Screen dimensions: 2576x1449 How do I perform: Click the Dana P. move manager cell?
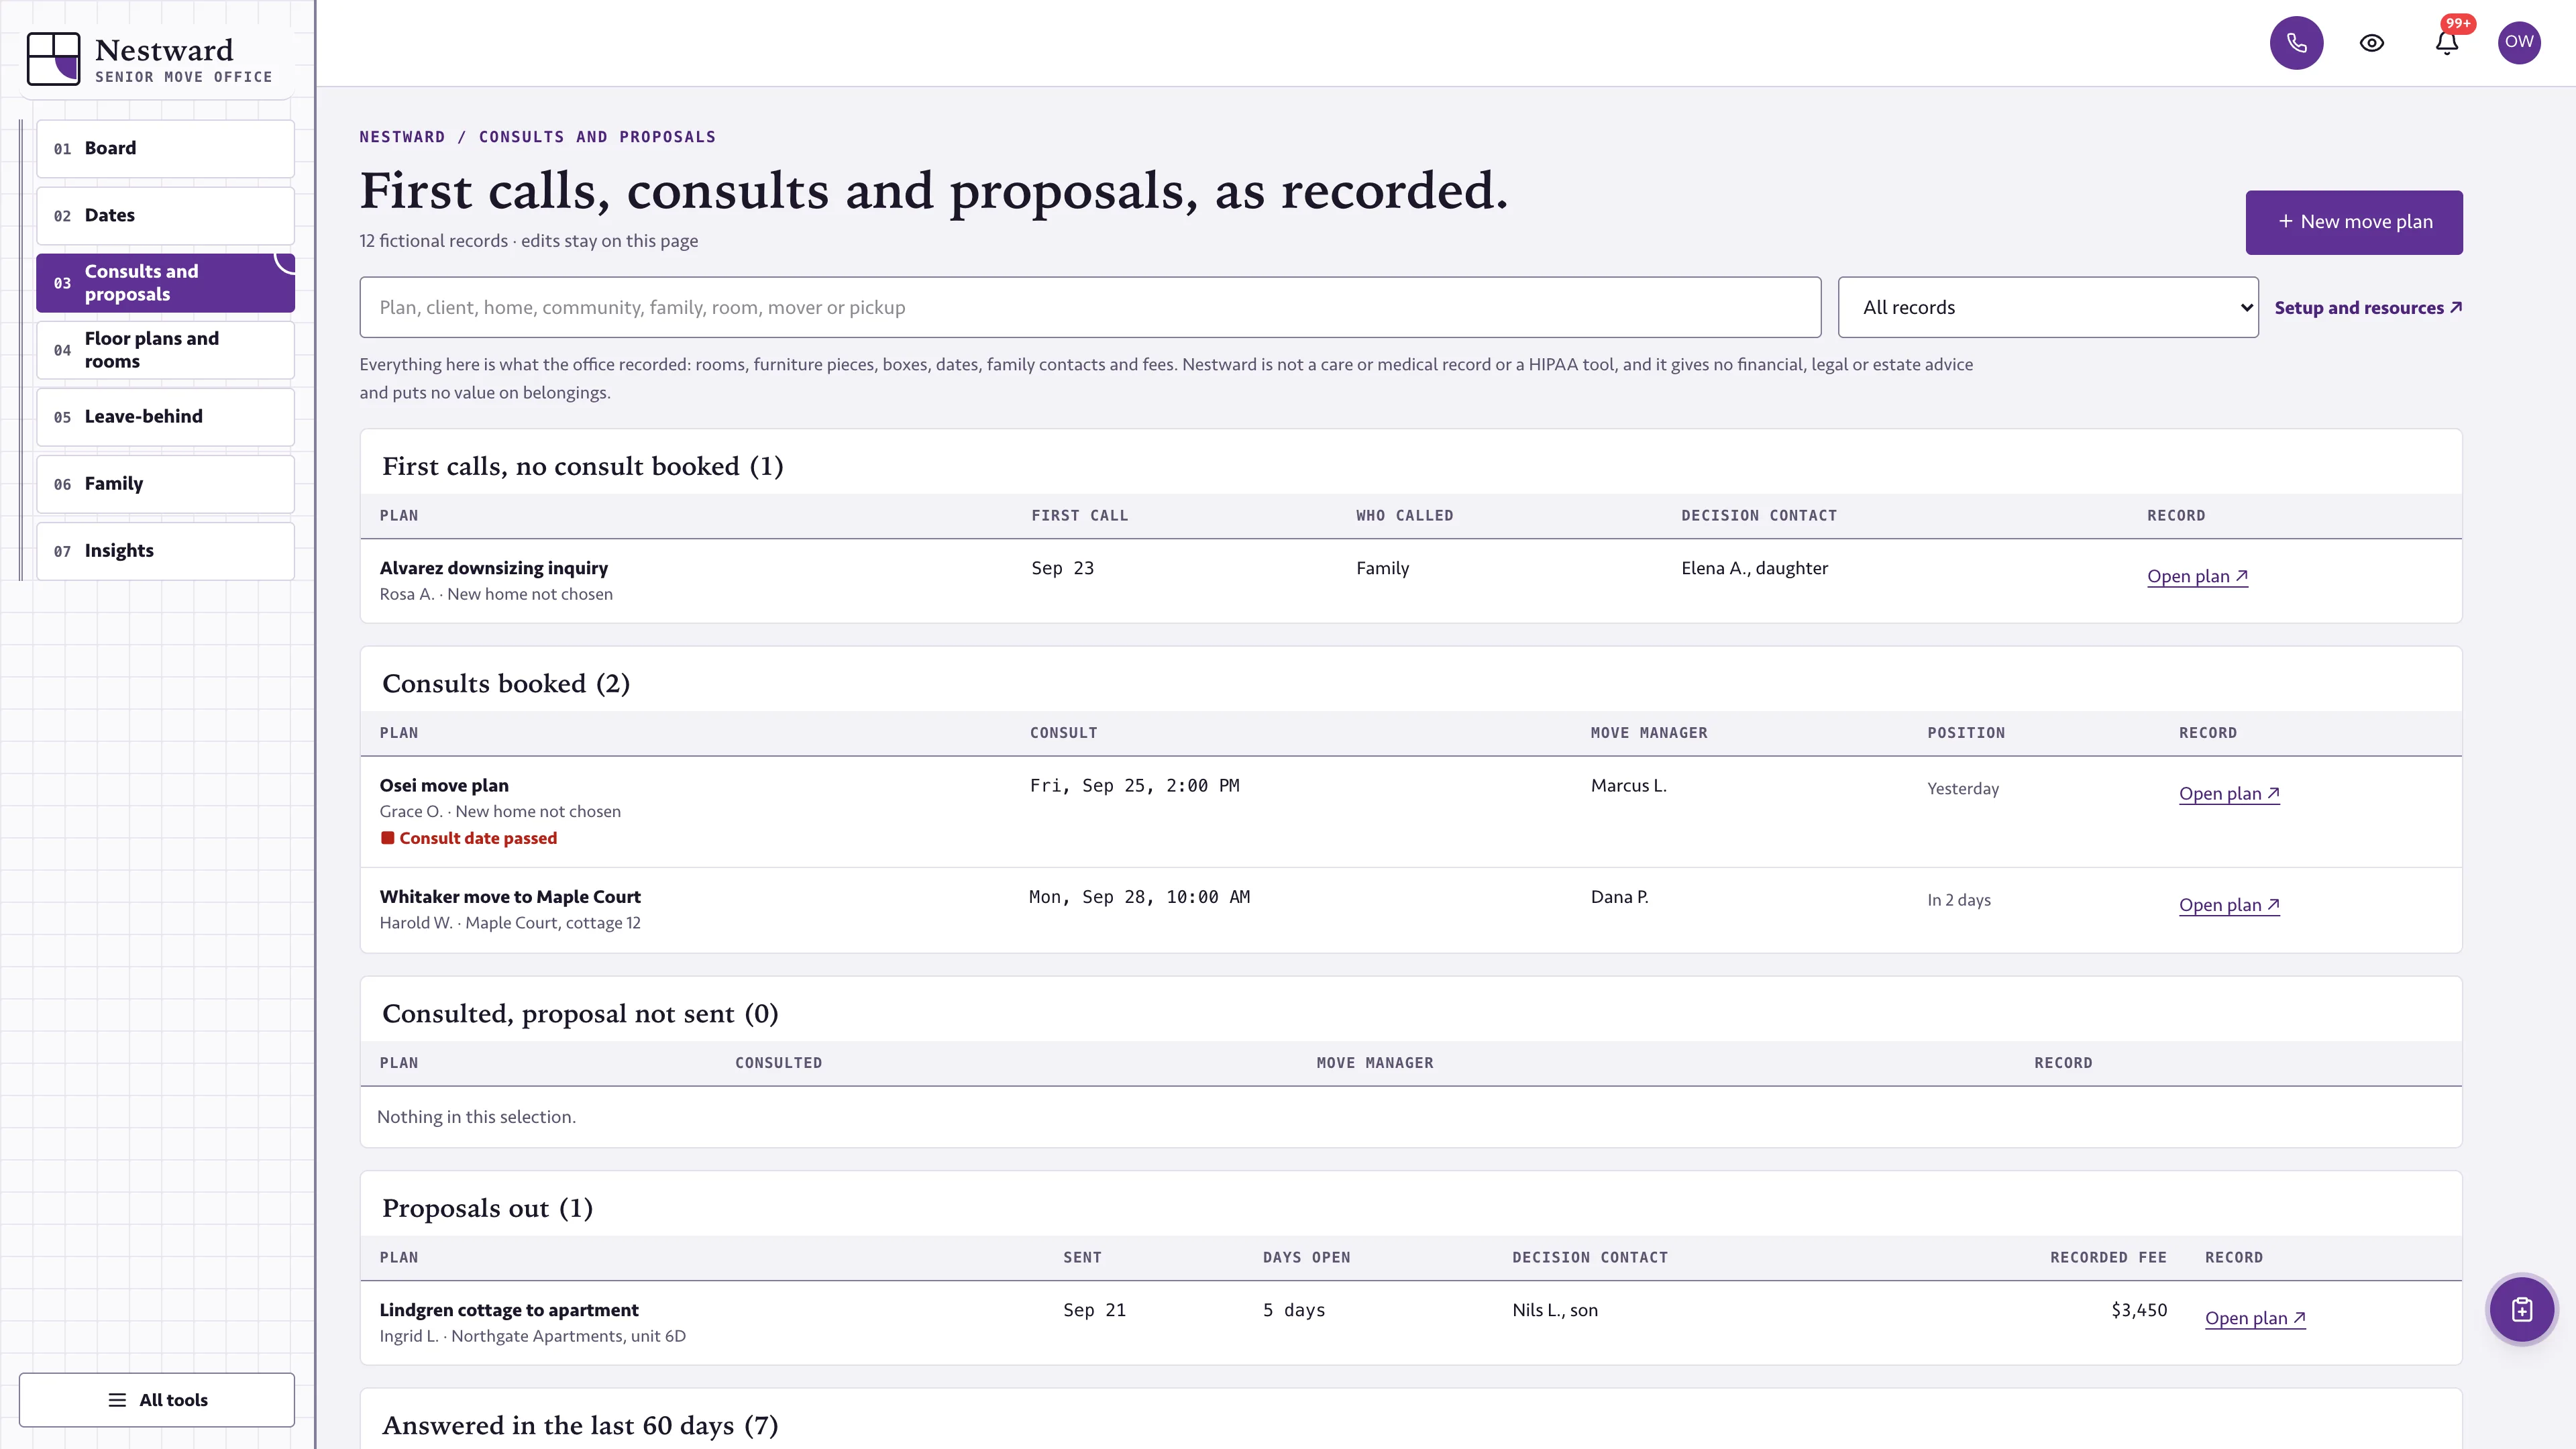pos(1619,897)
